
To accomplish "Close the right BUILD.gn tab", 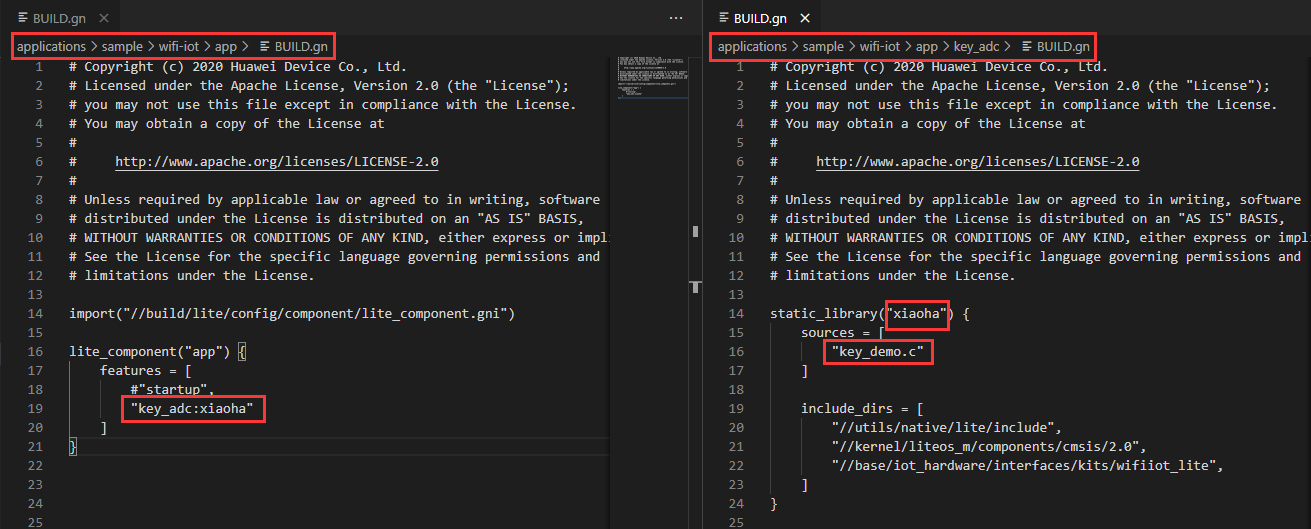I will pyautogui.click(x=805, y=18).
